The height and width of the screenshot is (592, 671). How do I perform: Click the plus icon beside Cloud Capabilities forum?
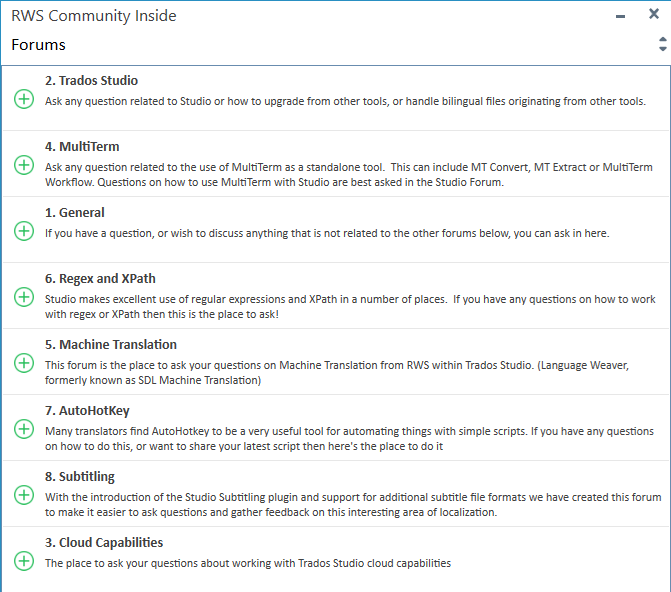tap(24, 560)
